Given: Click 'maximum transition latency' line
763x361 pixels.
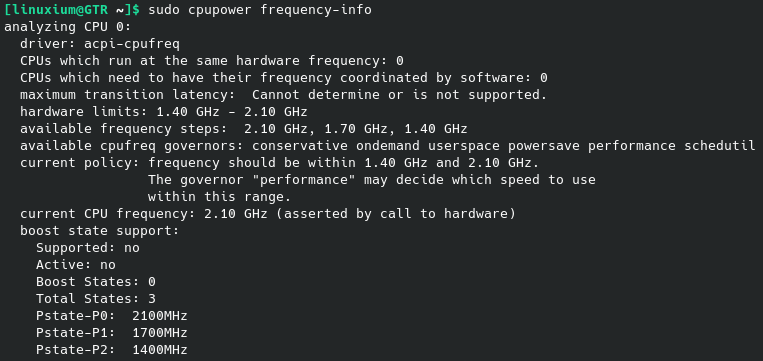Looking at the screenshot, I should click(284, 95).
